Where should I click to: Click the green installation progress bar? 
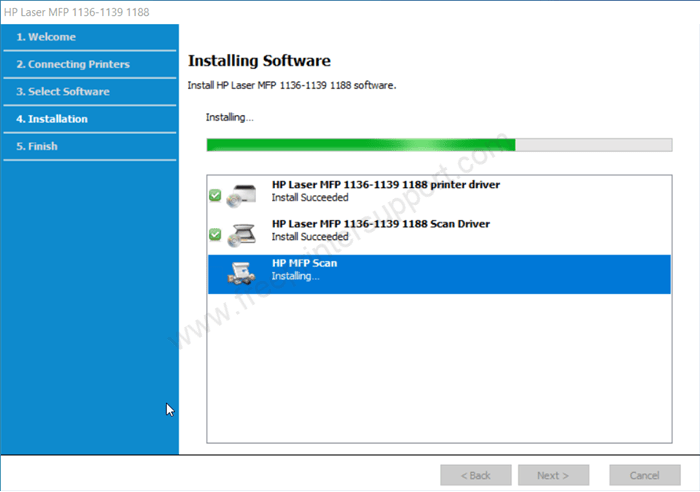click(x=439, y=145)
